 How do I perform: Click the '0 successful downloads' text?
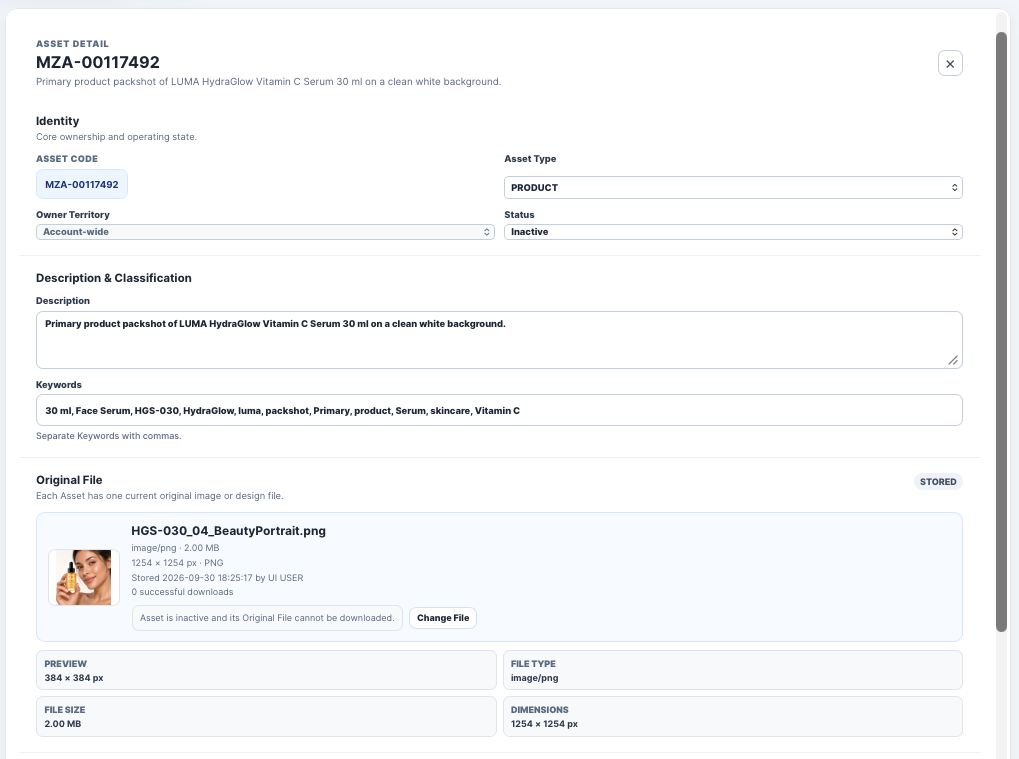pos(183,592)
